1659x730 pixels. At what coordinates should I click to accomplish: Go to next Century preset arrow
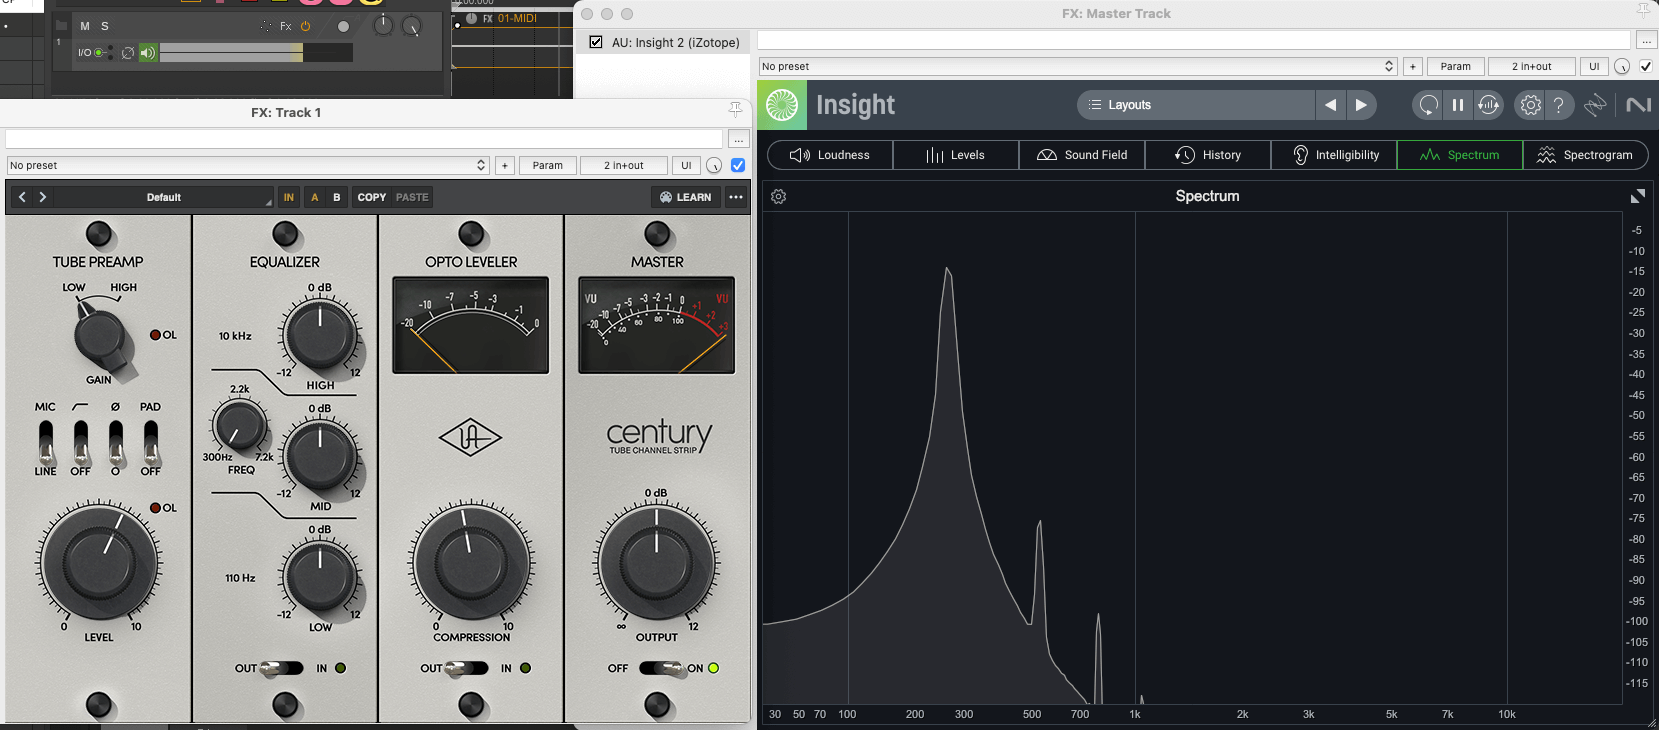(x=43, y=197)
